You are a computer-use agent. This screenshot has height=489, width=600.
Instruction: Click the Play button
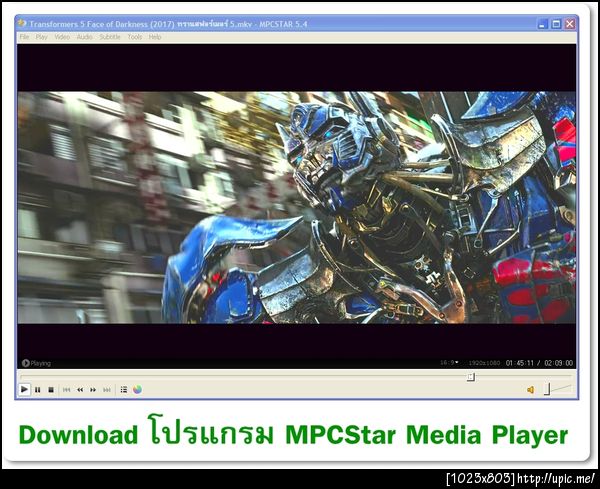pyautogui.click(x=24, y=390)
